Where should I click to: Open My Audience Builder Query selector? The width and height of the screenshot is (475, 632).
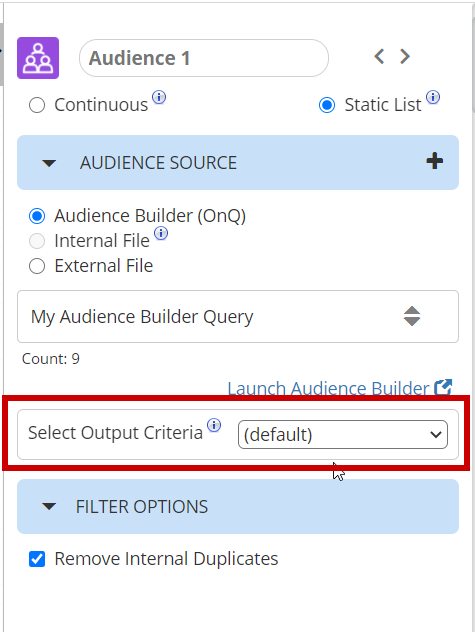[238, 316]
